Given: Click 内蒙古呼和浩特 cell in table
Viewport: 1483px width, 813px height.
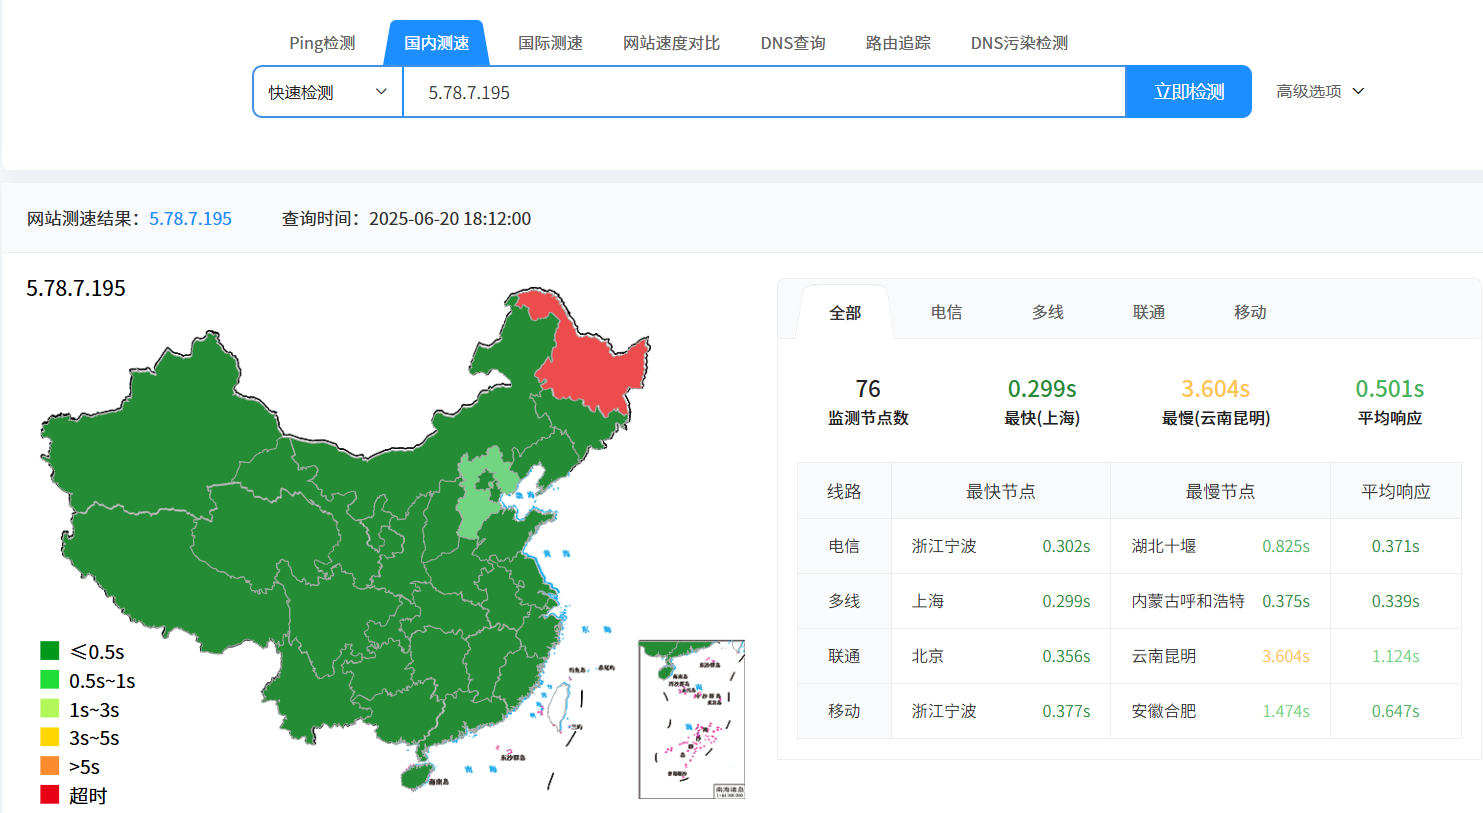Looking at the screenshot, I should coord(1188,601).
